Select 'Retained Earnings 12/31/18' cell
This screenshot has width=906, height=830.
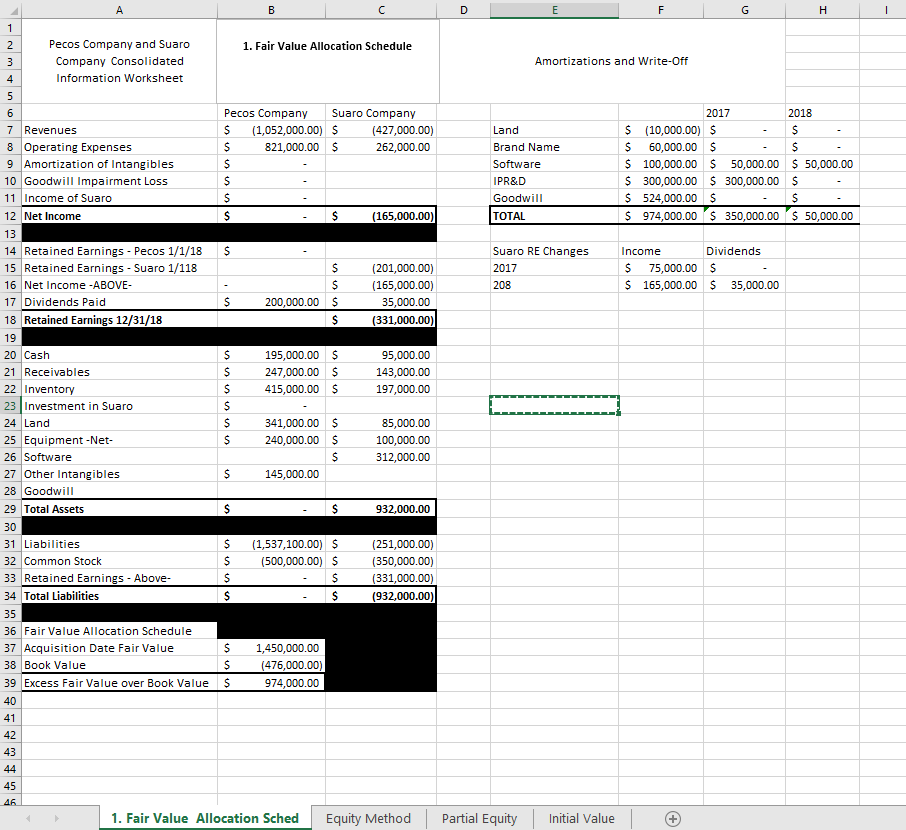(x=119, y=320)
